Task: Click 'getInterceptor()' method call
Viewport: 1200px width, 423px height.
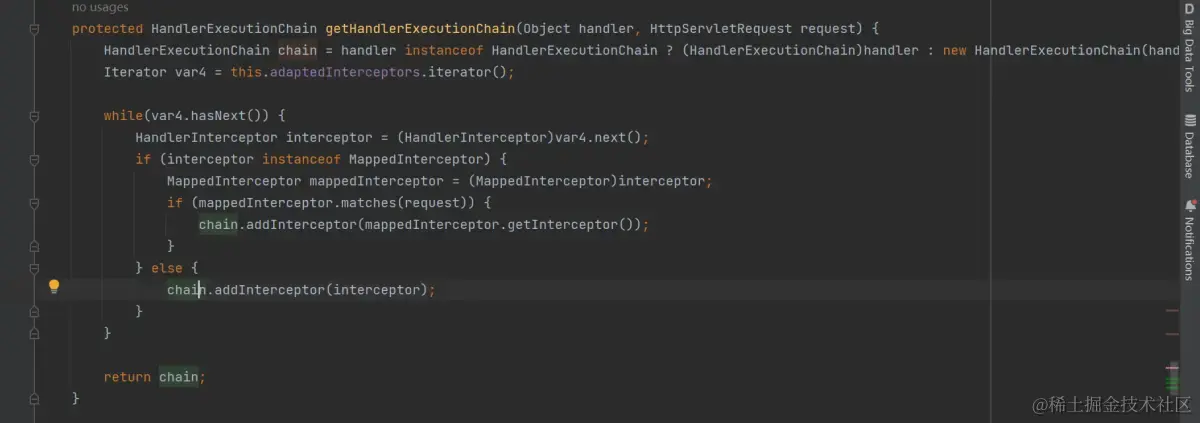Action: click(x=570, y=225)
